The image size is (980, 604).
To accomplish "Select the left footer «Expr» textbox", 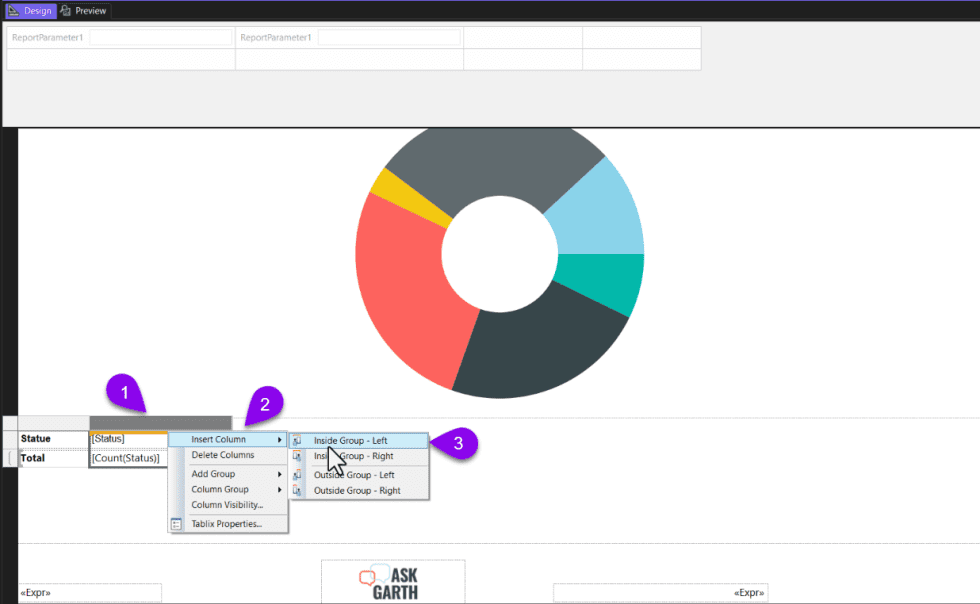I will (x=90, y=593).
